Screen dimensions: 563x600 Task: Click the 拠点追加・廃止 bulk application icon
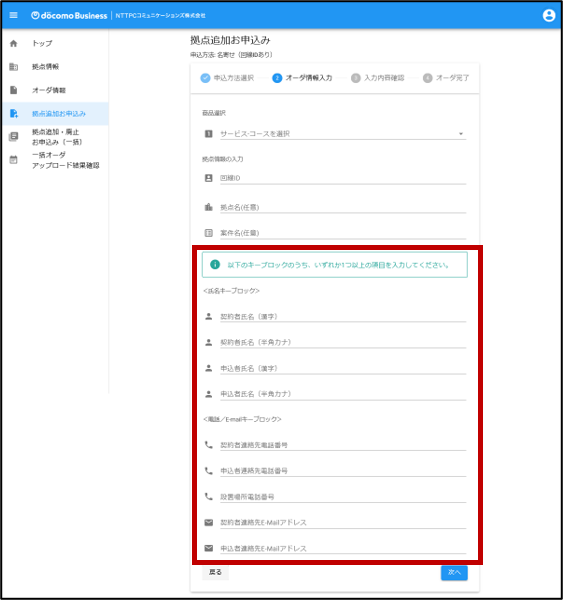tap(13, 137)
